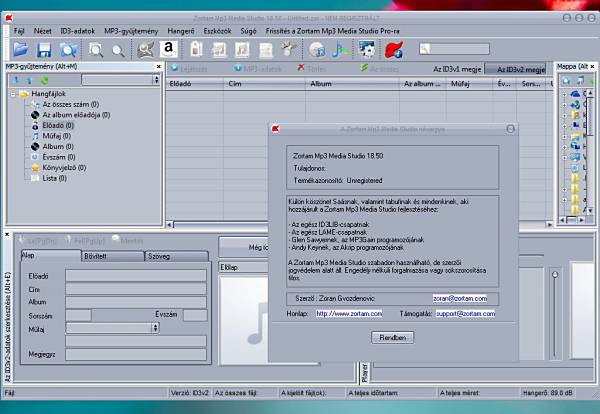Click the support@zortam.com email link
The height and width of the screenshot is (414, 600).
(466, 314)
